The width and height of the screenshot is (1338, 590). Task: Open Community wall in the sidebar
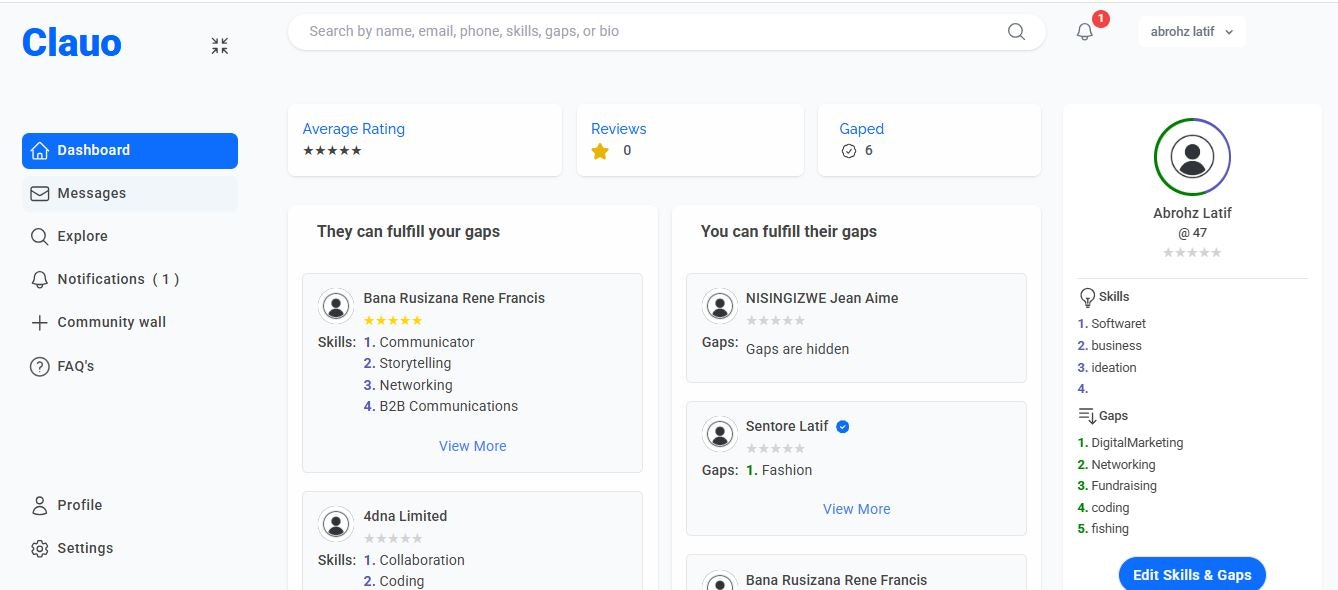point(130,323)
